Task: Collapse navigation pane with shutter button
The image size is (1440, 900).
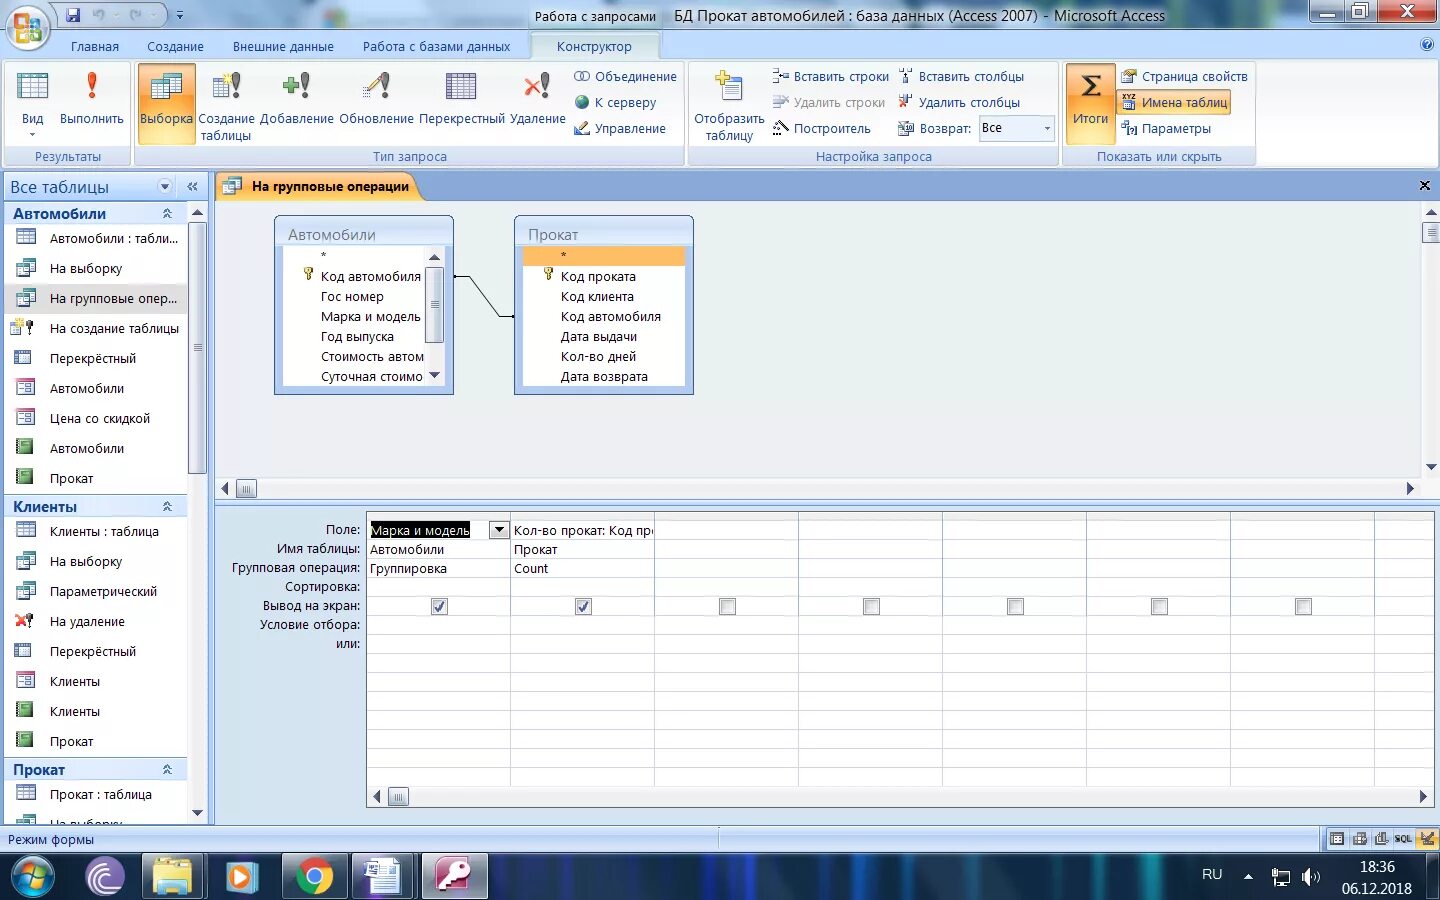Action: click(x=192, y=187)
